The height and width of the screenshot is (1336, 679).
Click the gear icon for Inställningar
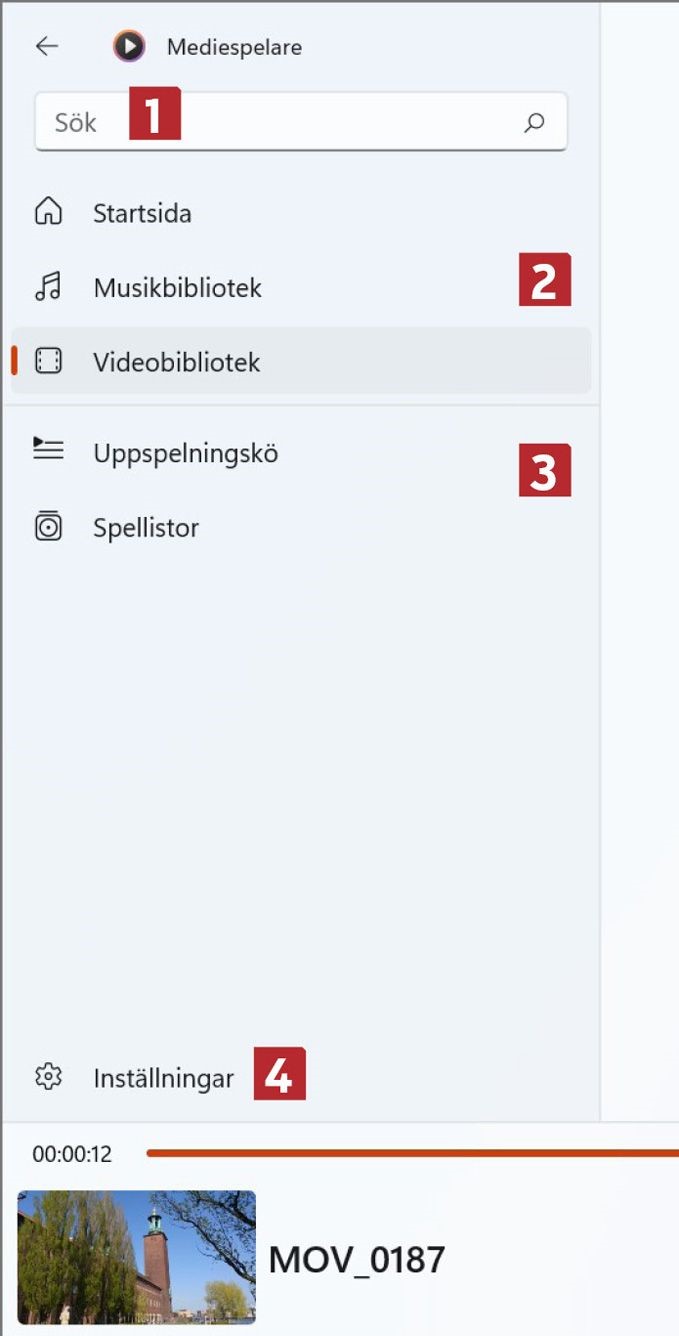click(x=48, y=1077)
